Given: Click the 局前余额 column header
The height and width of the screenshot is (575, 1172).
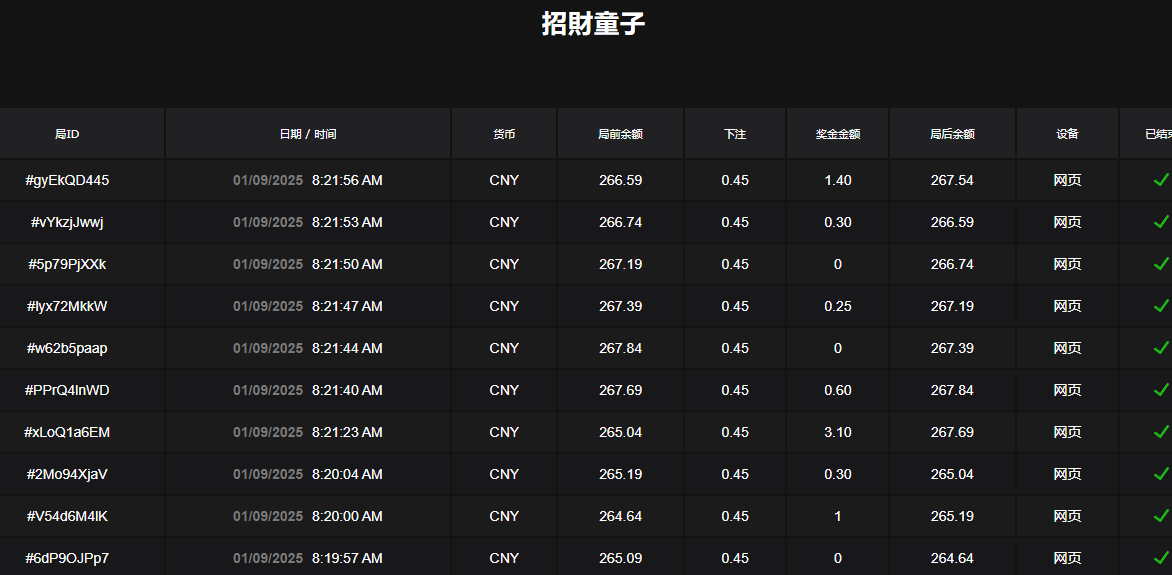Looking at the screenshot, I should click(620, 134).
